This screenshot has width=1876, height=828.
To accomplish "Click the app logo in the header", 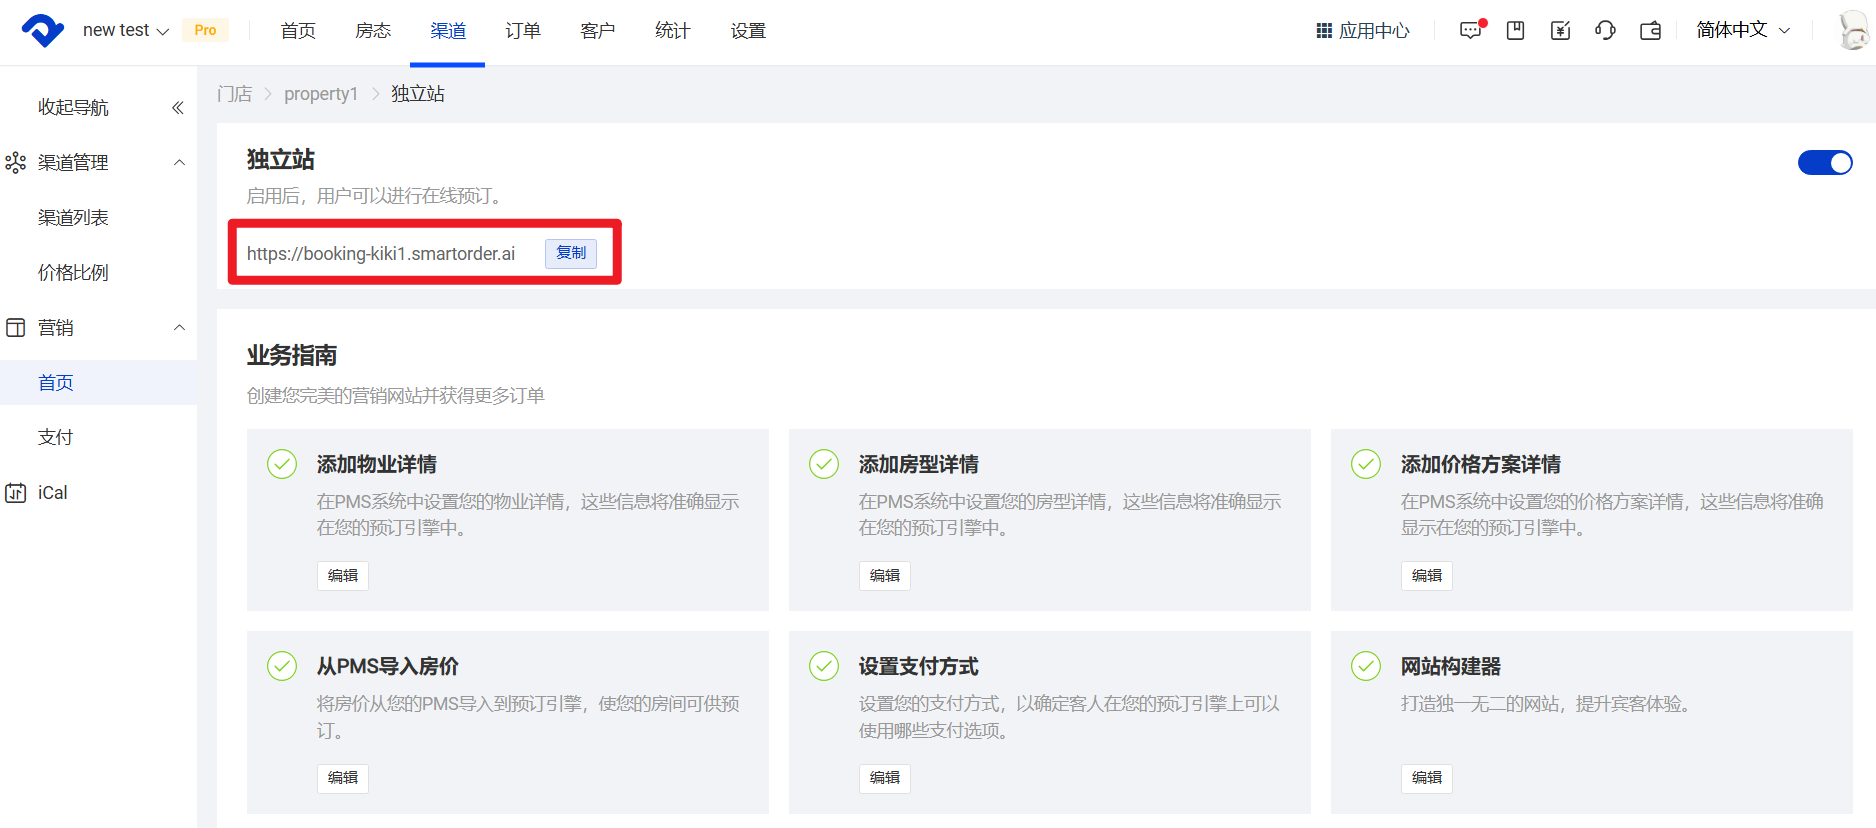I will [43, 30].
